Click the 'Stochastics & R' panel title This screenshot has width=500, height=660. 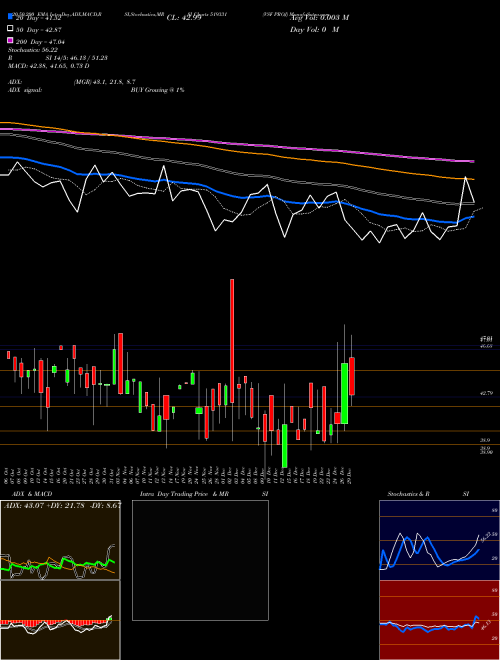coord(408,494)
